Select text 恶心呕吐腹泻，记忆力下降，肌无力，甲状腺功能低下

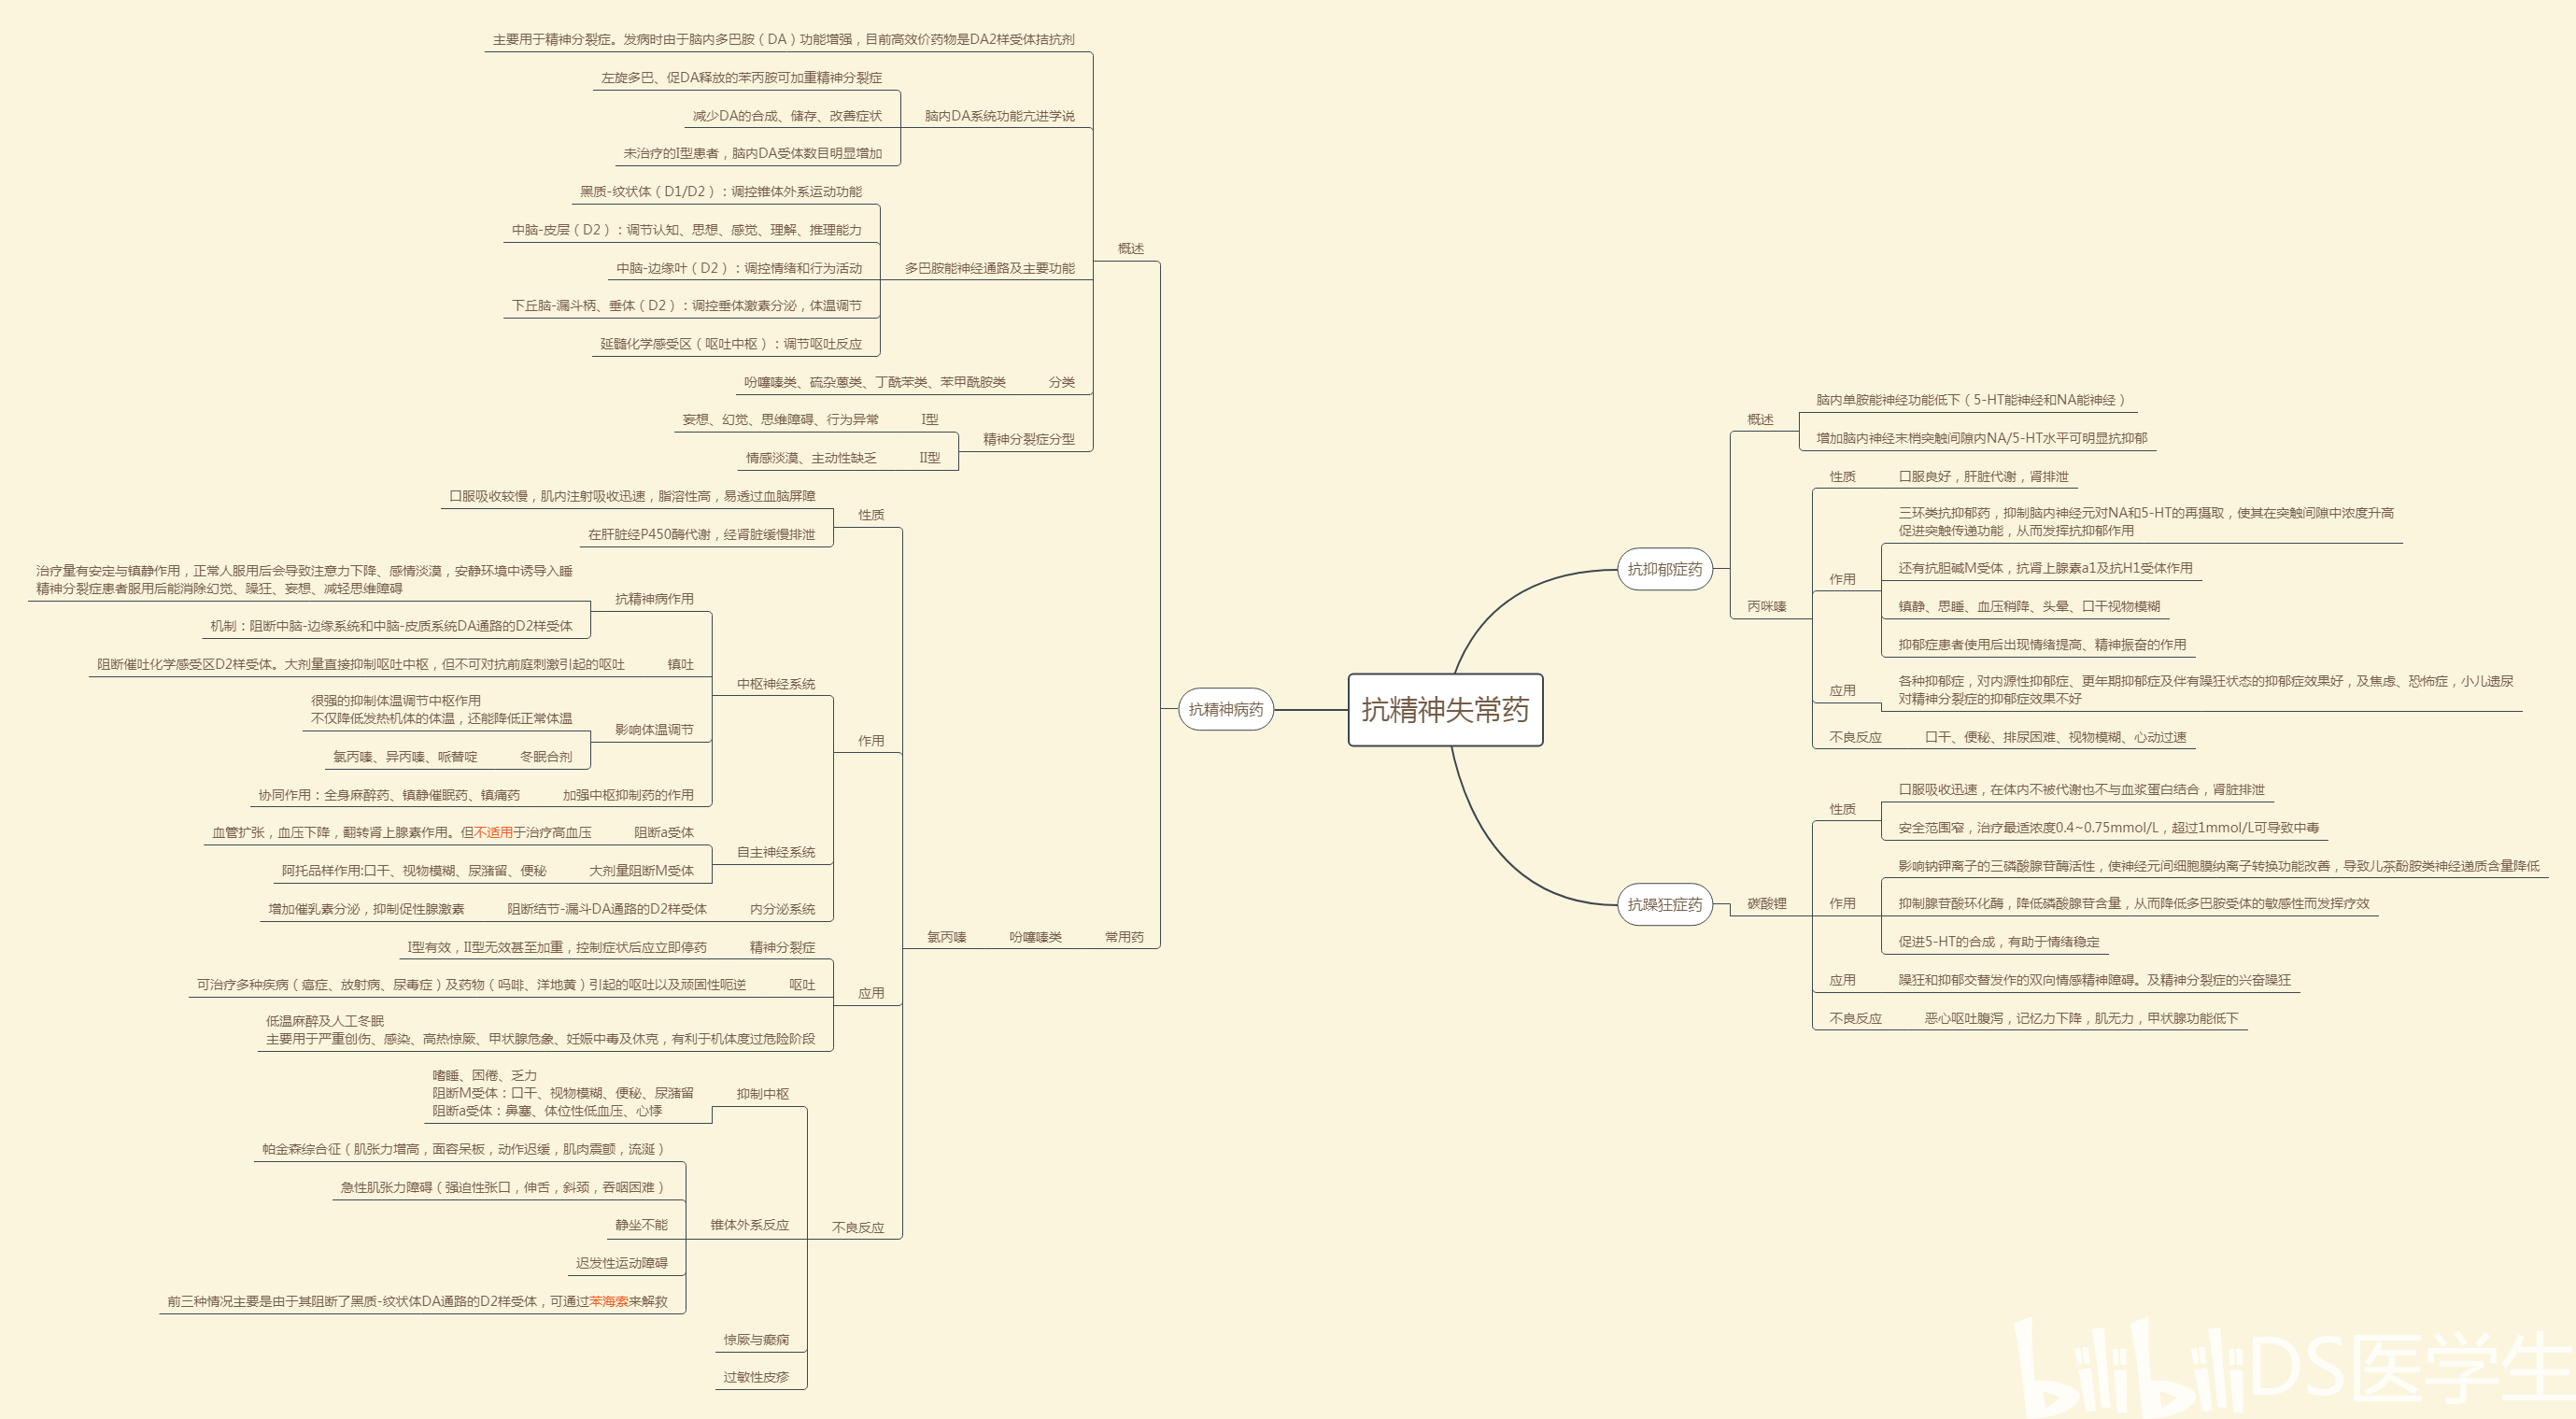[2082, 1018]
